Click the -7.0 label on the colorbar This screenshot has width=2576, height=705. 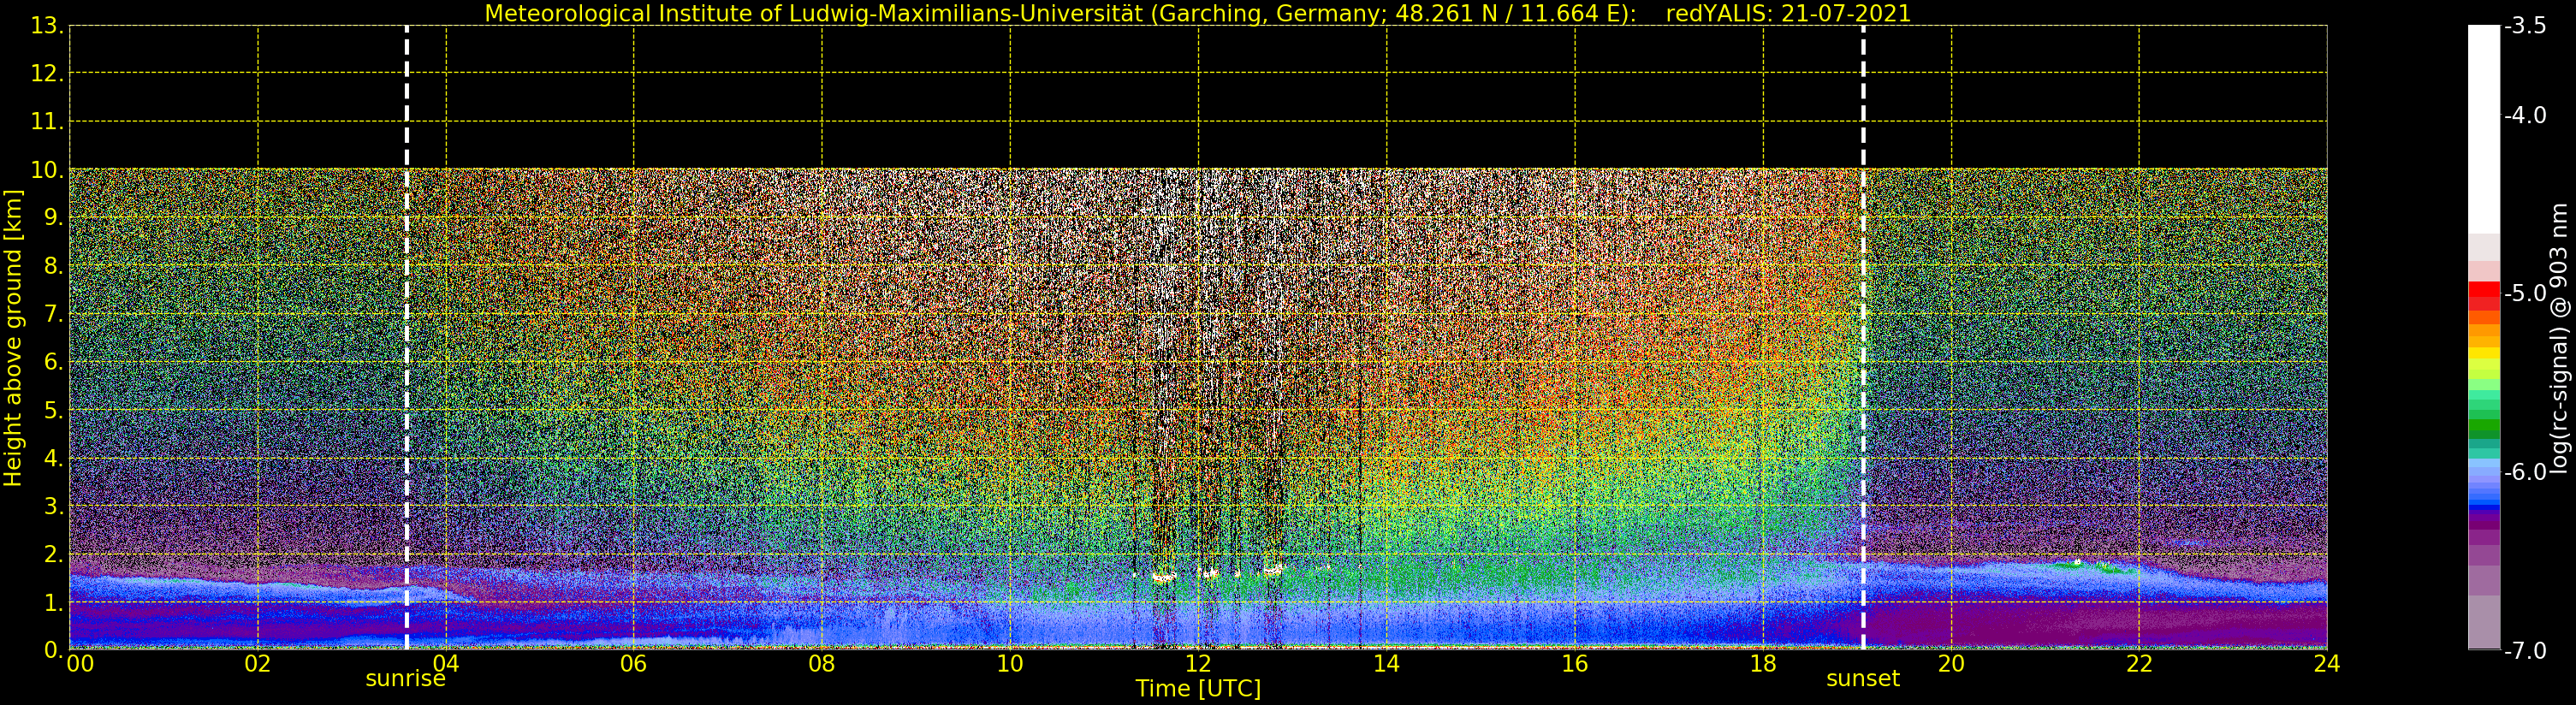[x=2526, y=651]
